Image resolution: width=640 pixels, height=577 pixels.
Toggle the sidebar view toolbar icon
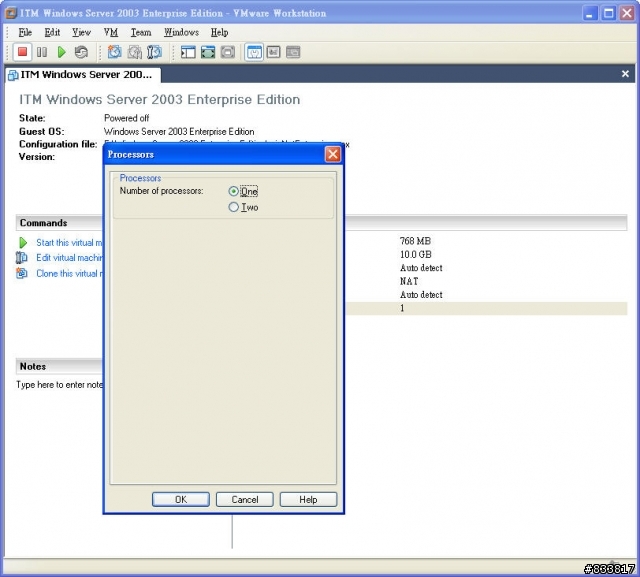[x=188, y=52]
